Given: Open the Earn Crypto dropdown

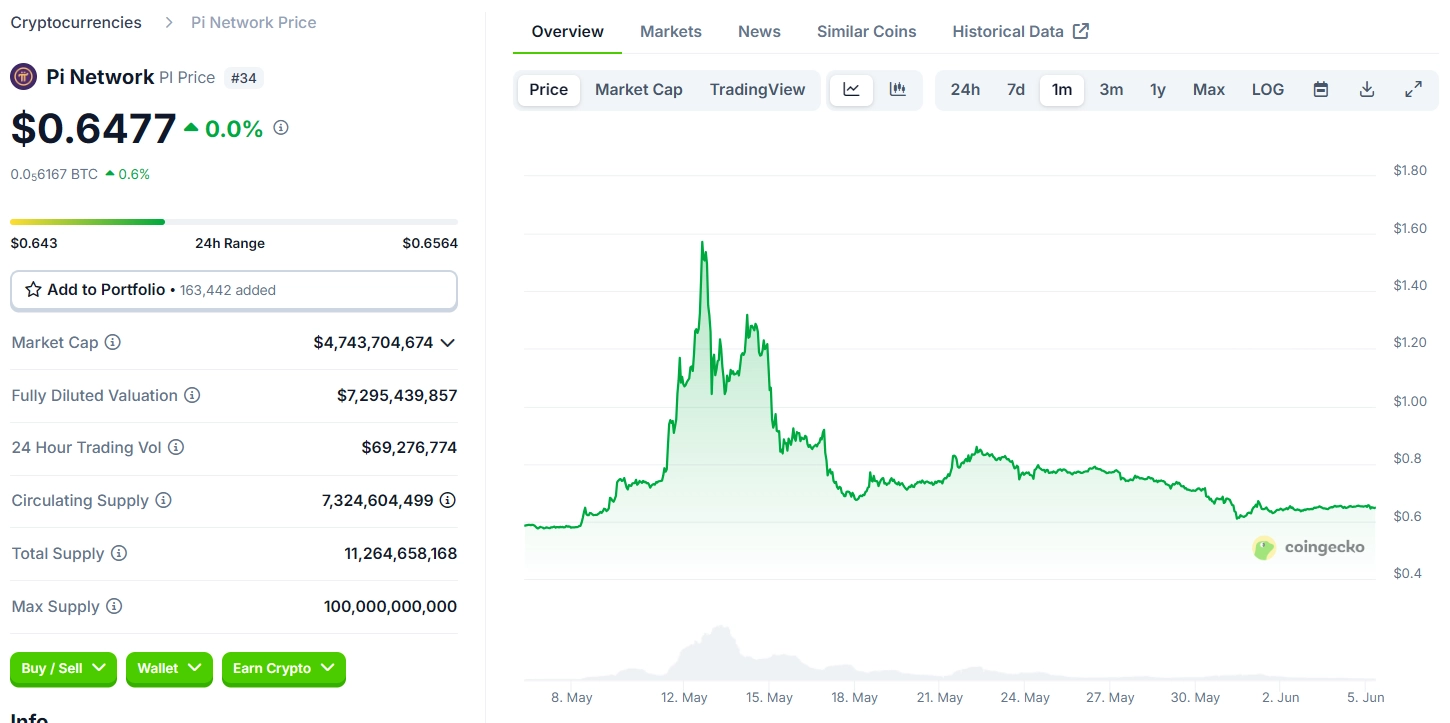Looking at the screenshot, I should [284, 668].
